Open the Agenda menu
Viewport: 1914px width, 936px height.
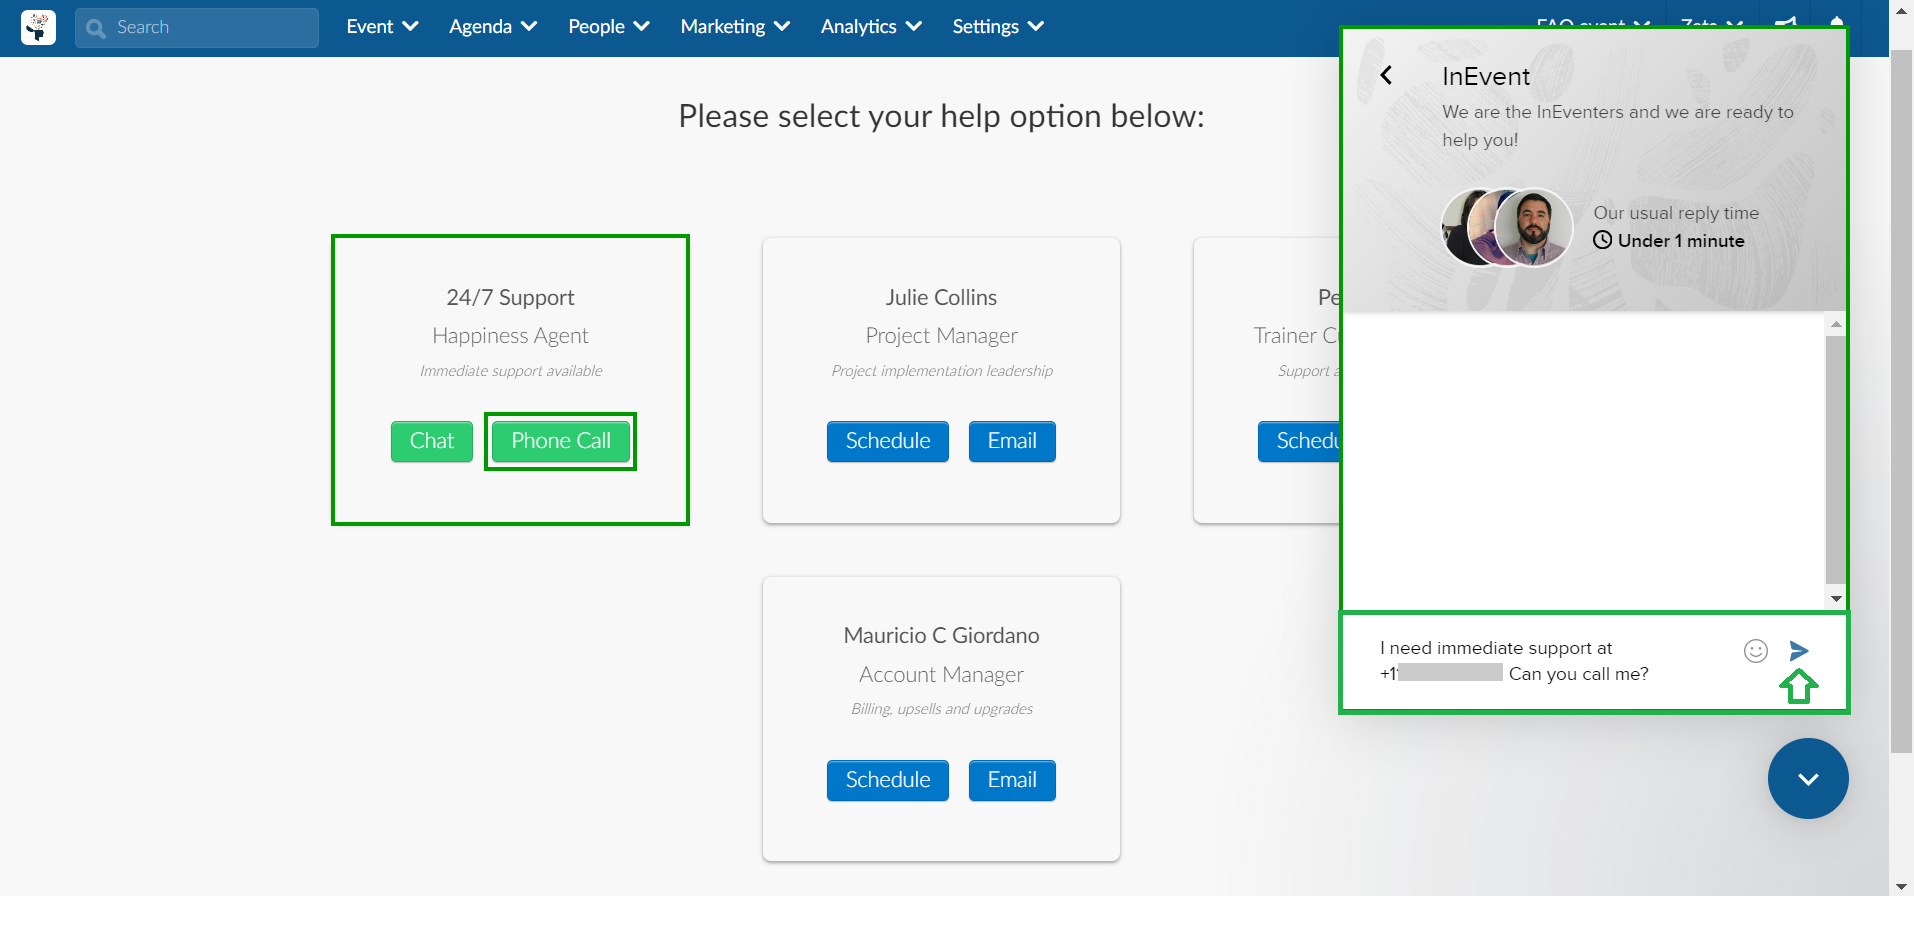coord(493,27)
